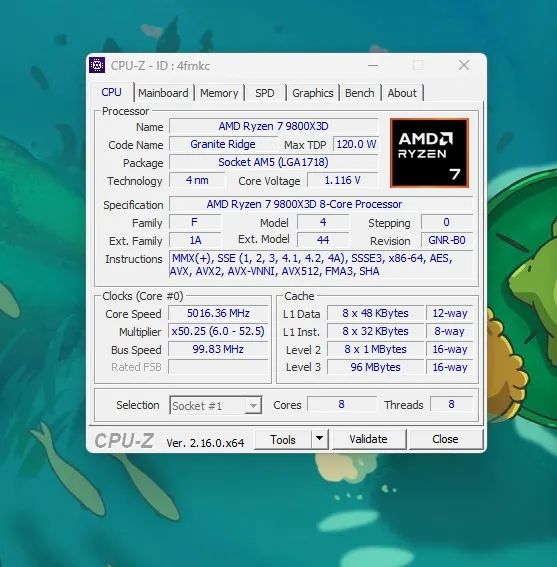Close the CPU-Z window with X
This screenshot has height=567, width=557.
[x=464, y=65]
